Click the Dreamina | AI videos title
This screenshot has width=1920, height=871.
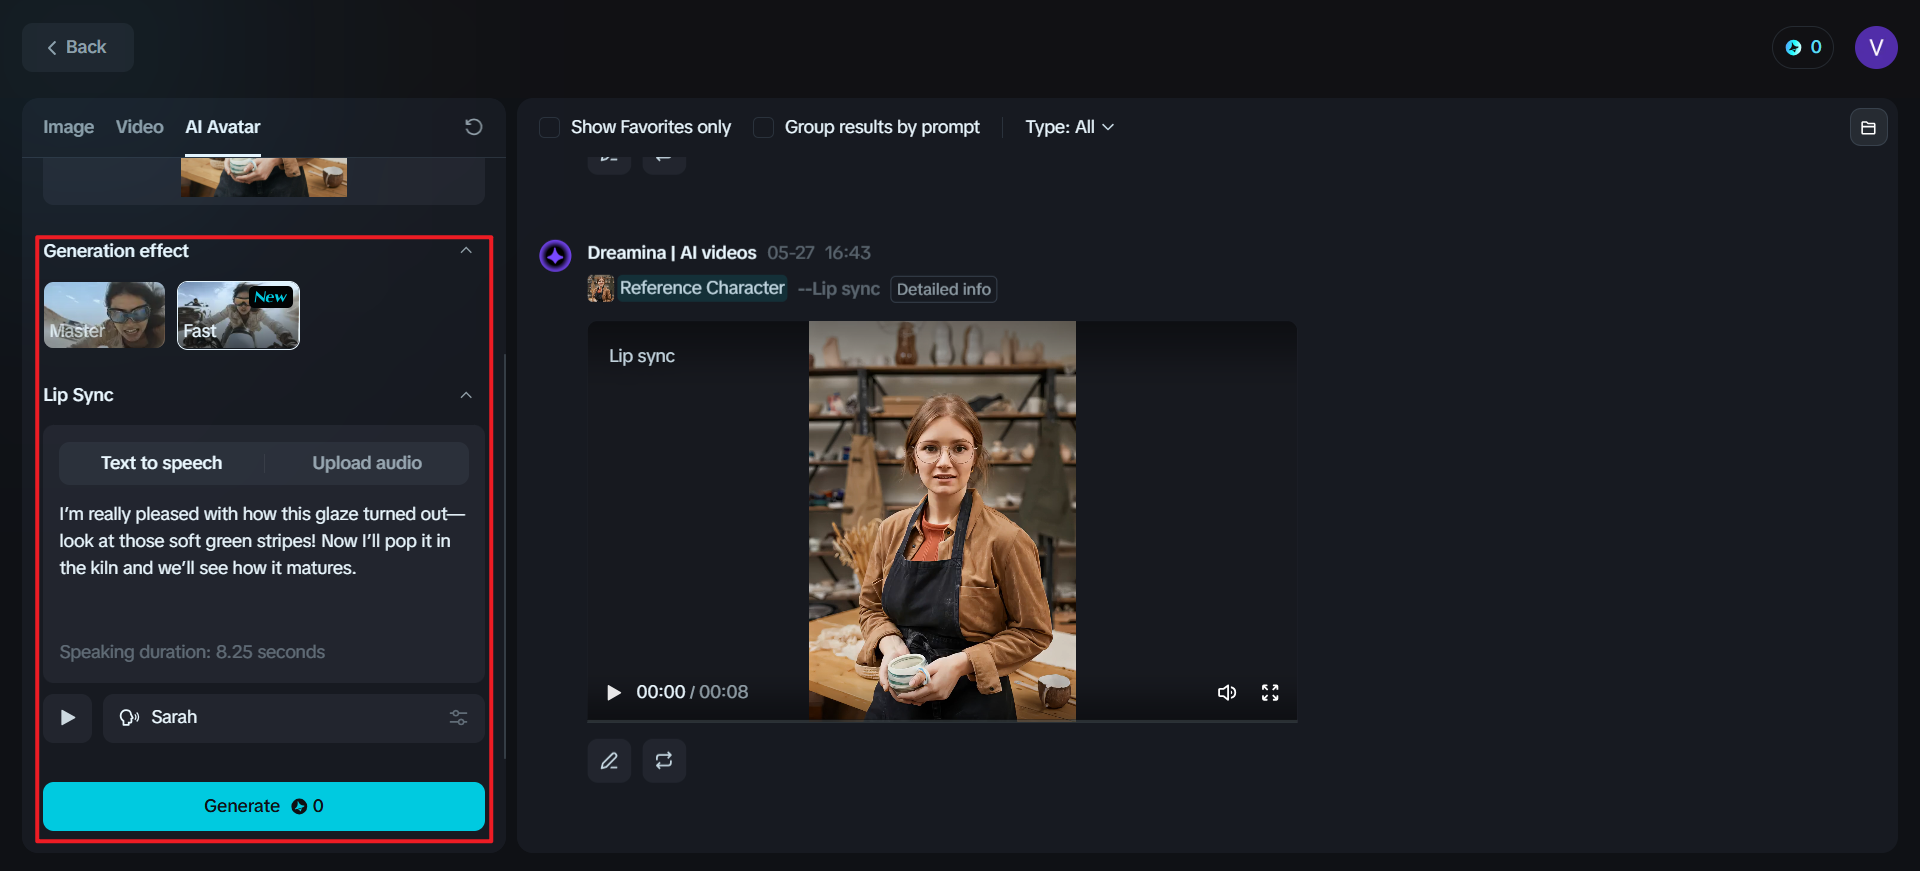pos(672,253)
